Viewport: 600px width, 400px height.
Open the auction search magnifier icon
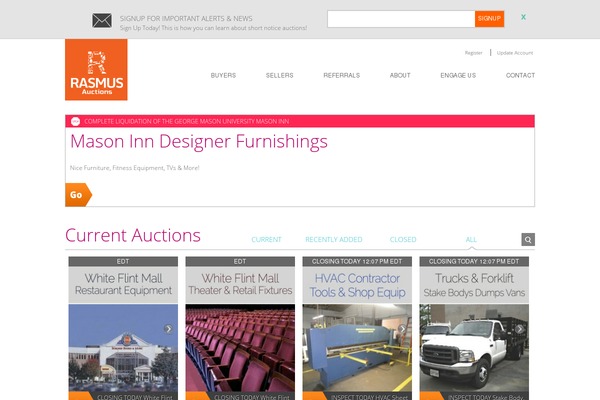(528, 240)
